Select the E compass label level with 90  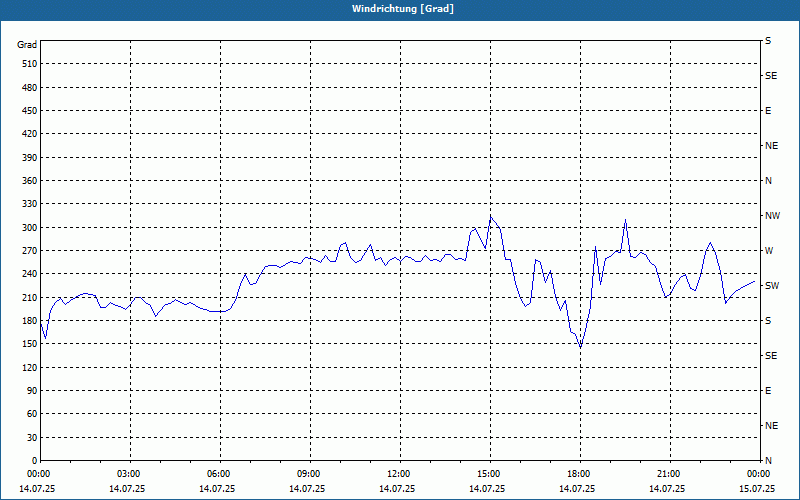tap(768, 391)
